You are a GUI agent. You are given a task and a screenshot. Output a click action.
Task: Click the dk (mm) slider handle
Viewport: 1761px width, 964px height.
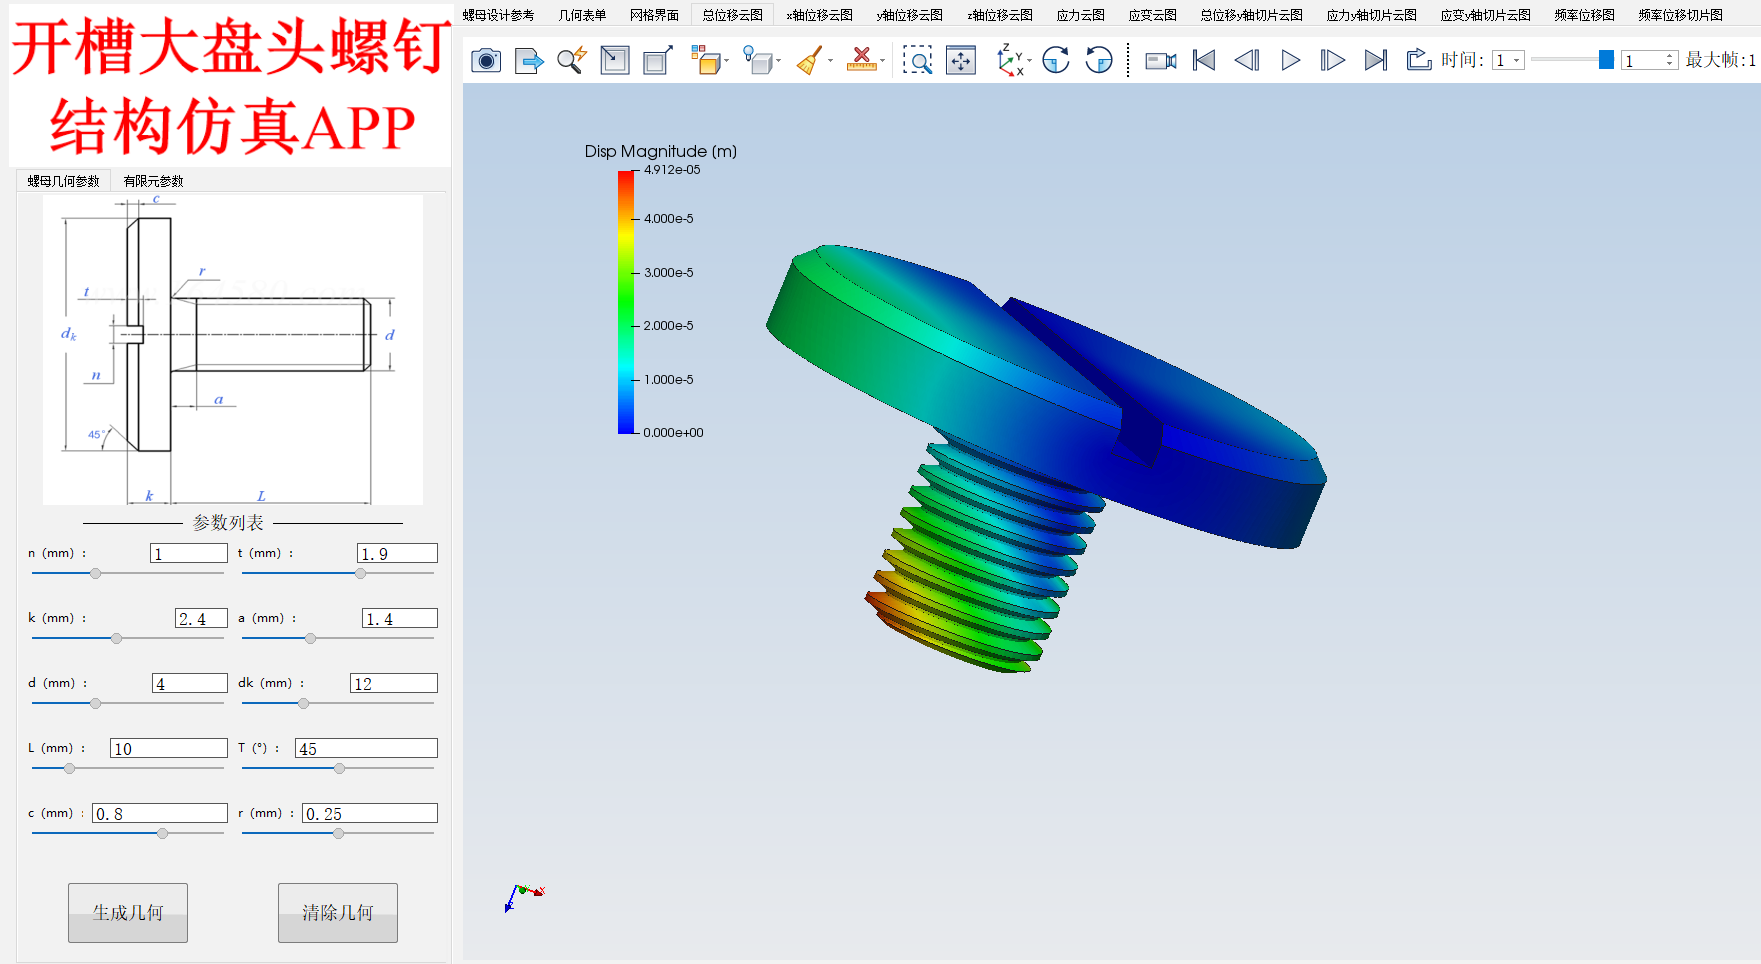[303, 703]
